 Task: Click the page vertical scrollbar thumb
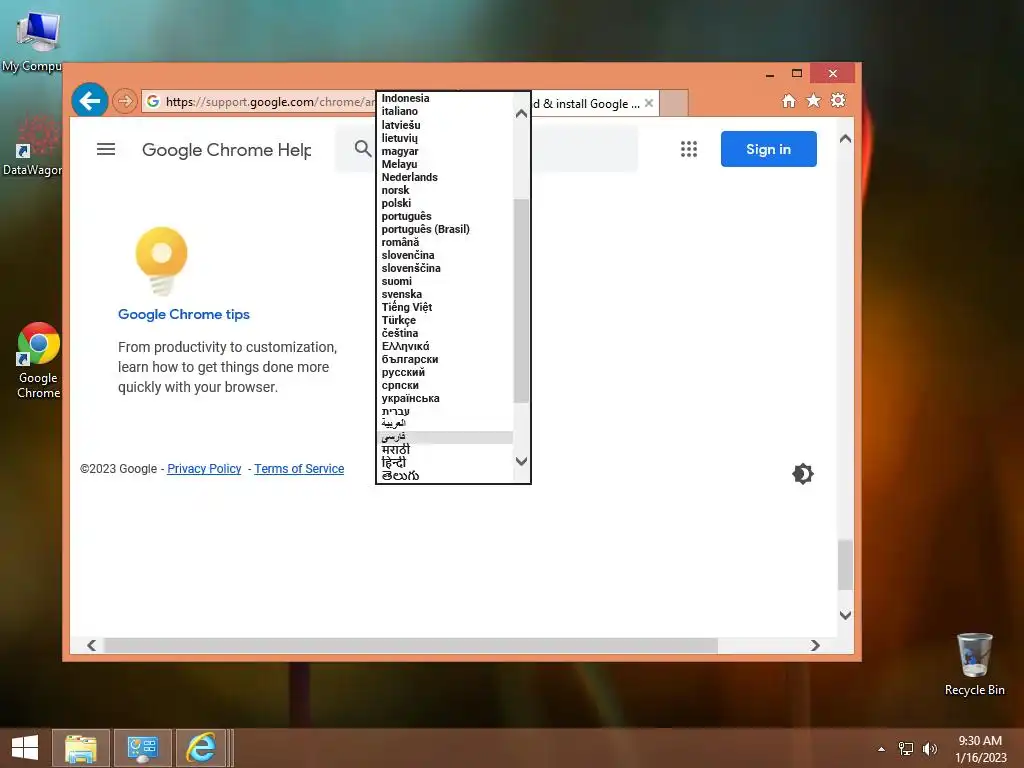click(845, 565)
